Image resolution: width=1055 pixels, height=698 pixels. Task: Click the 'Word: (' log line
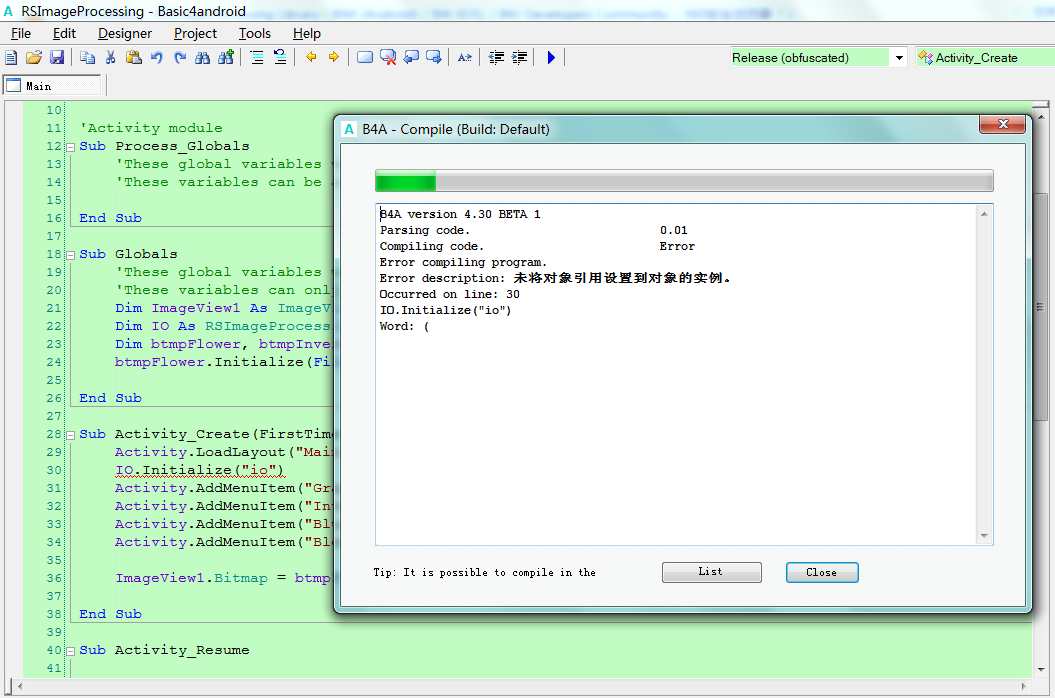point(404,326)
